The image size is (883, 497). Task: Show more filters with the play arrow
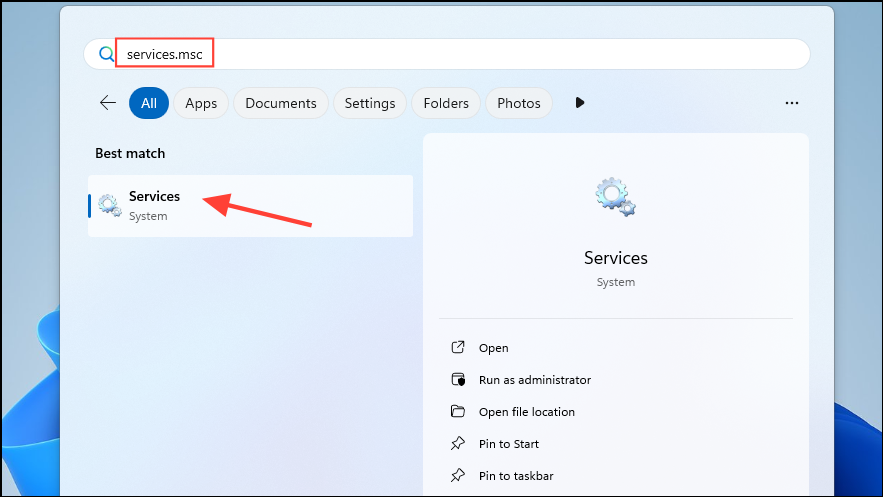pos(579,102)
